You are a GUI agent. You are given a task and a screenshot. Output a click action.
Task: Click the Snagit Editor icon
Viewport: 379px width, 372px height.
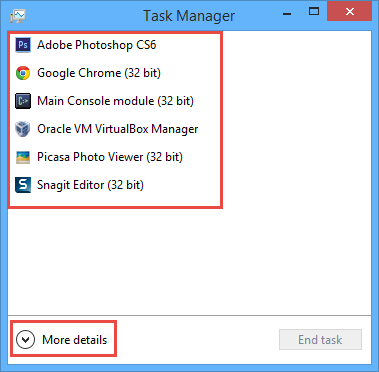[x=23, y=185]
